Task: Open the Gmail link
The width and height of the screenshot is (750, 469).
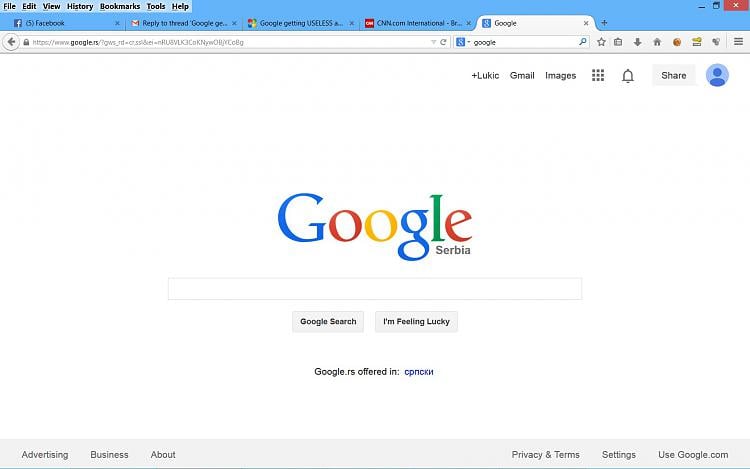Action: pyautogui.click(x=522, y=76)
